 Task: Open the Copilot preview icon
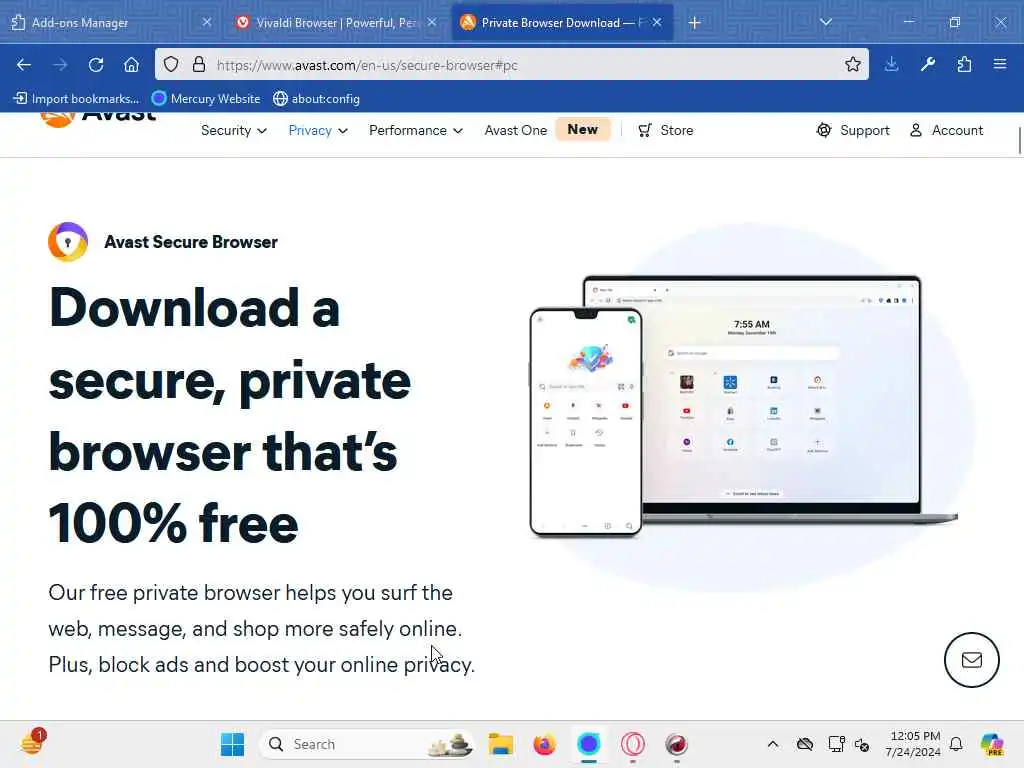(x=992, y=744)
